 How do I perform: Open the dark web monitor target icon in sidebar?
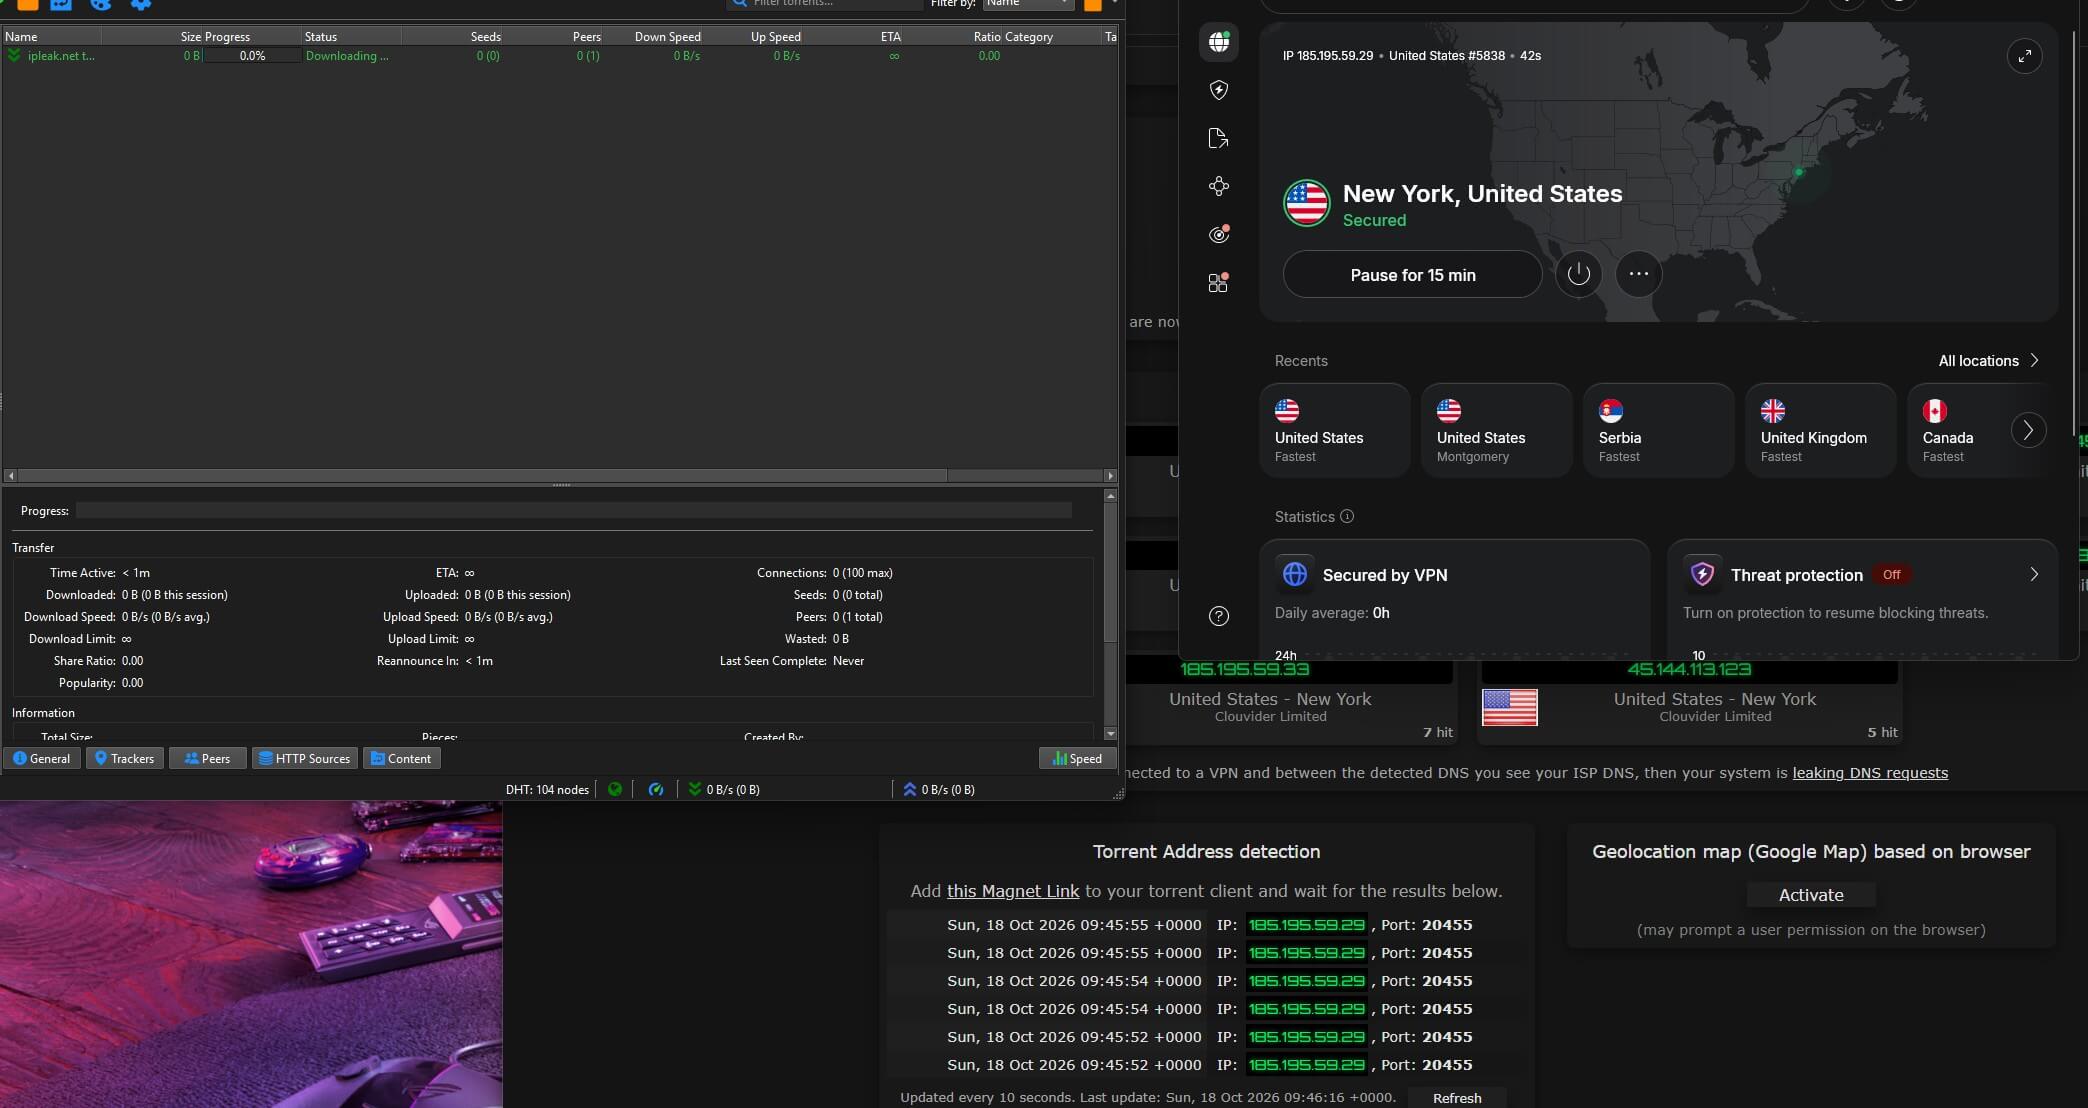1218,234
